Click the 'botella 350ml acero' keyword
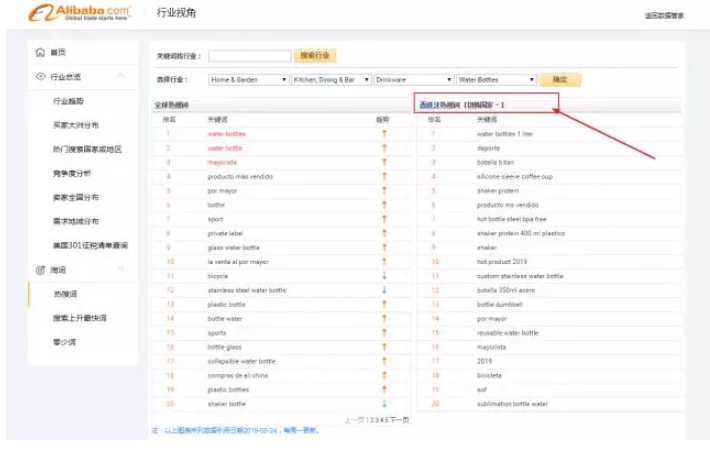 pos(506,290)
